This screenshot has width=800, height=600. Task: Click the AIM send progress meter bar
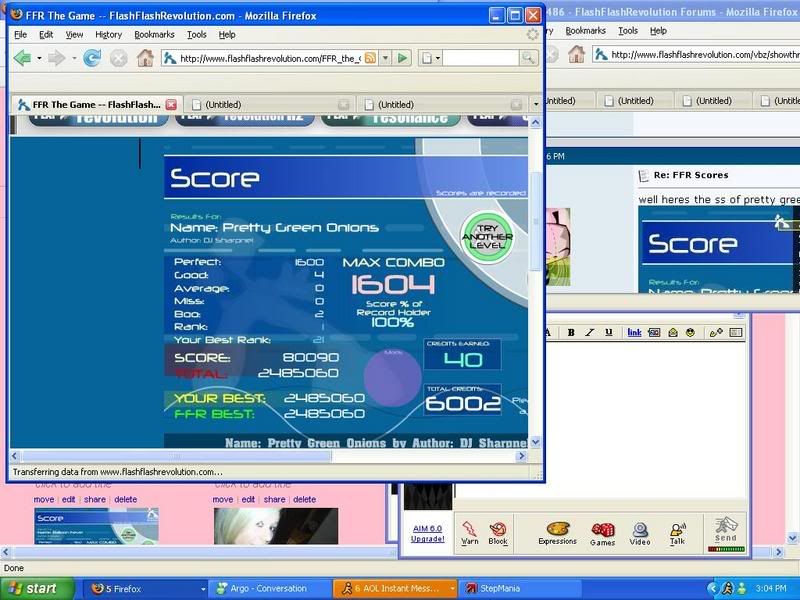tap(726, 549)
